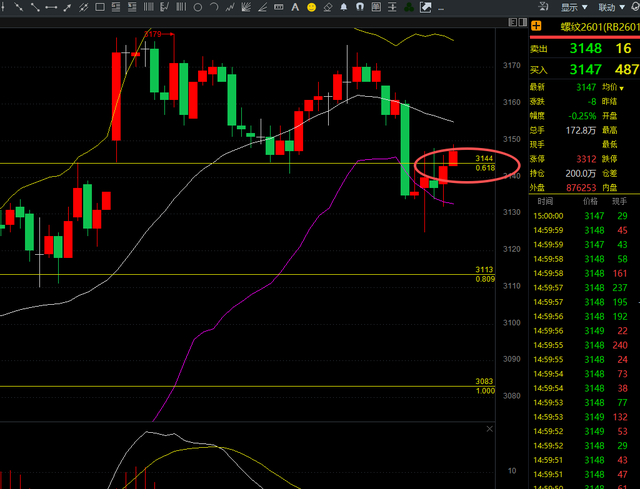Image resolution: width=640 pixels, height=489 pixels.
Task: Click the green clover icon
Action: [x=409, y=7]
